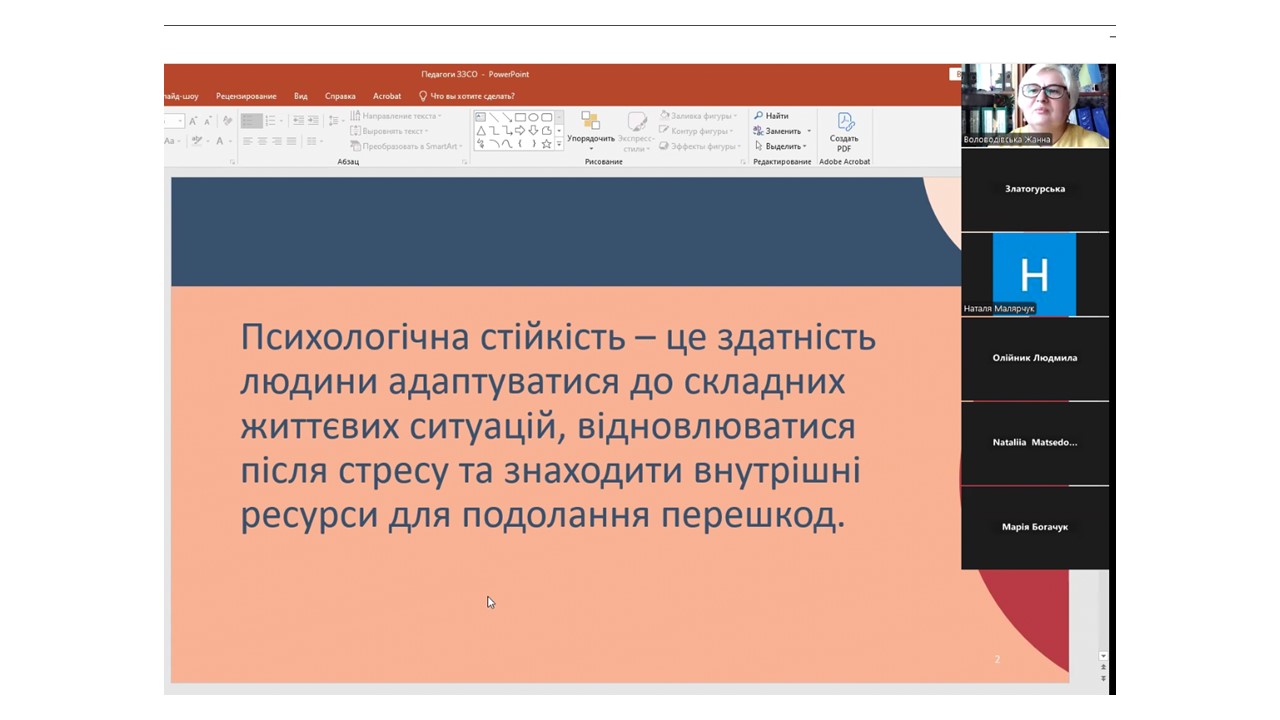
Task: Open the Рецензирование tab
Action: point(246,96)
